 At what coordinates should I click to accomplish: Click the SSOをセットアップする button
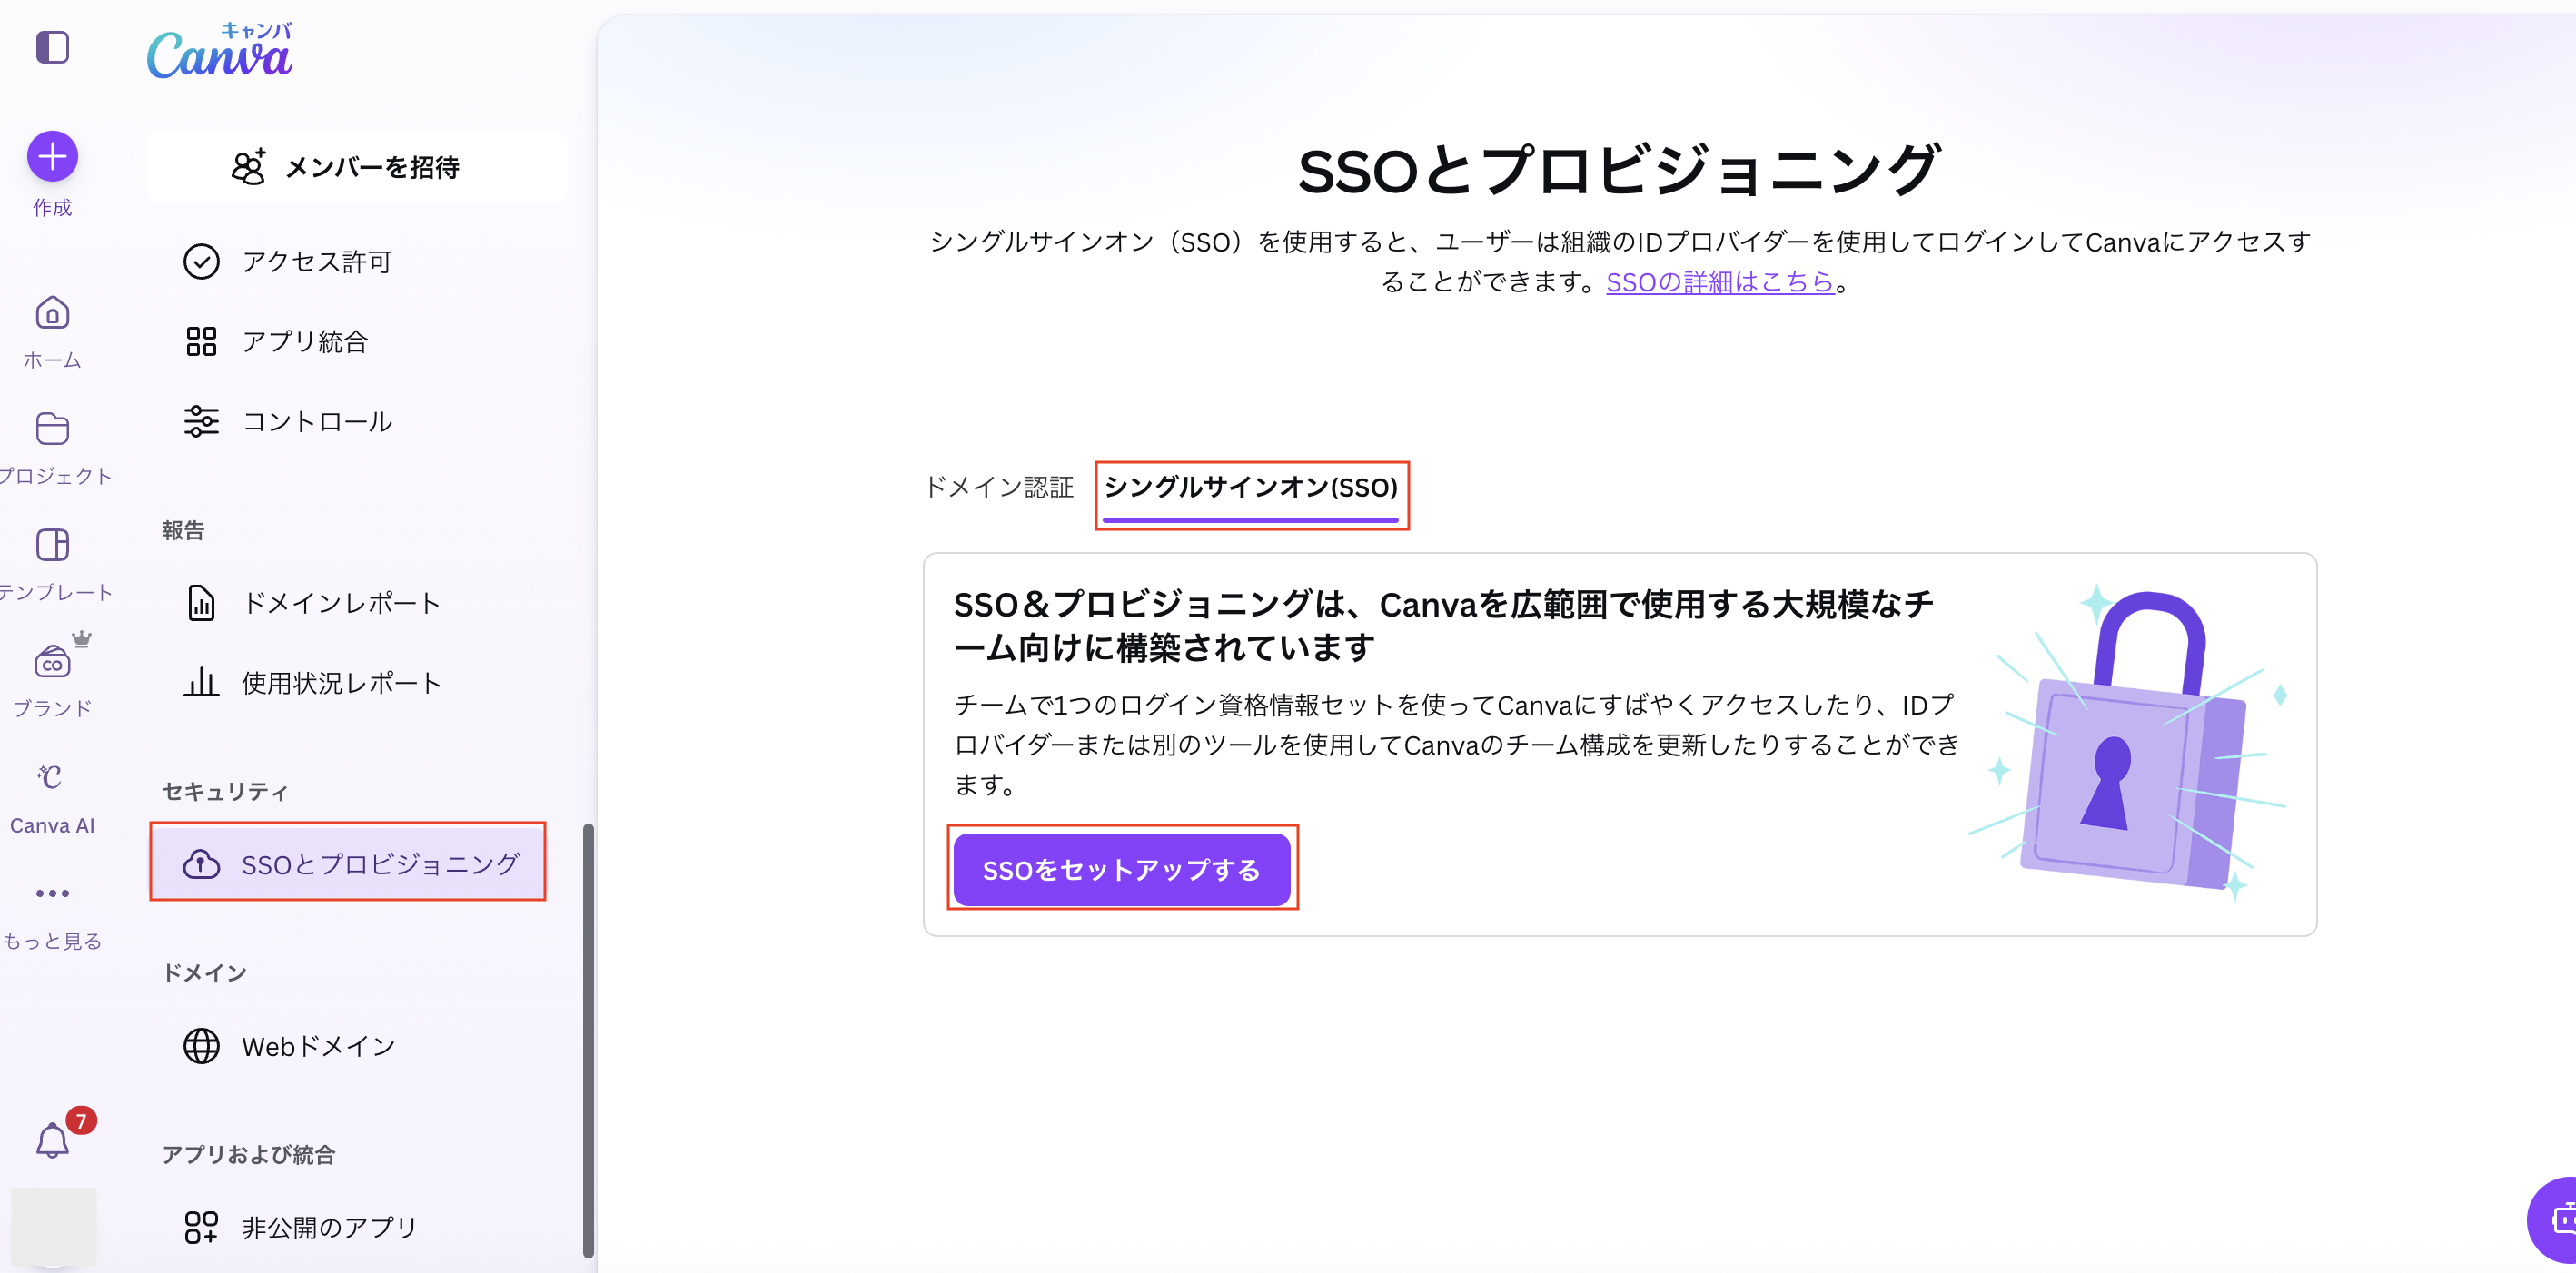click(1121, 870)
